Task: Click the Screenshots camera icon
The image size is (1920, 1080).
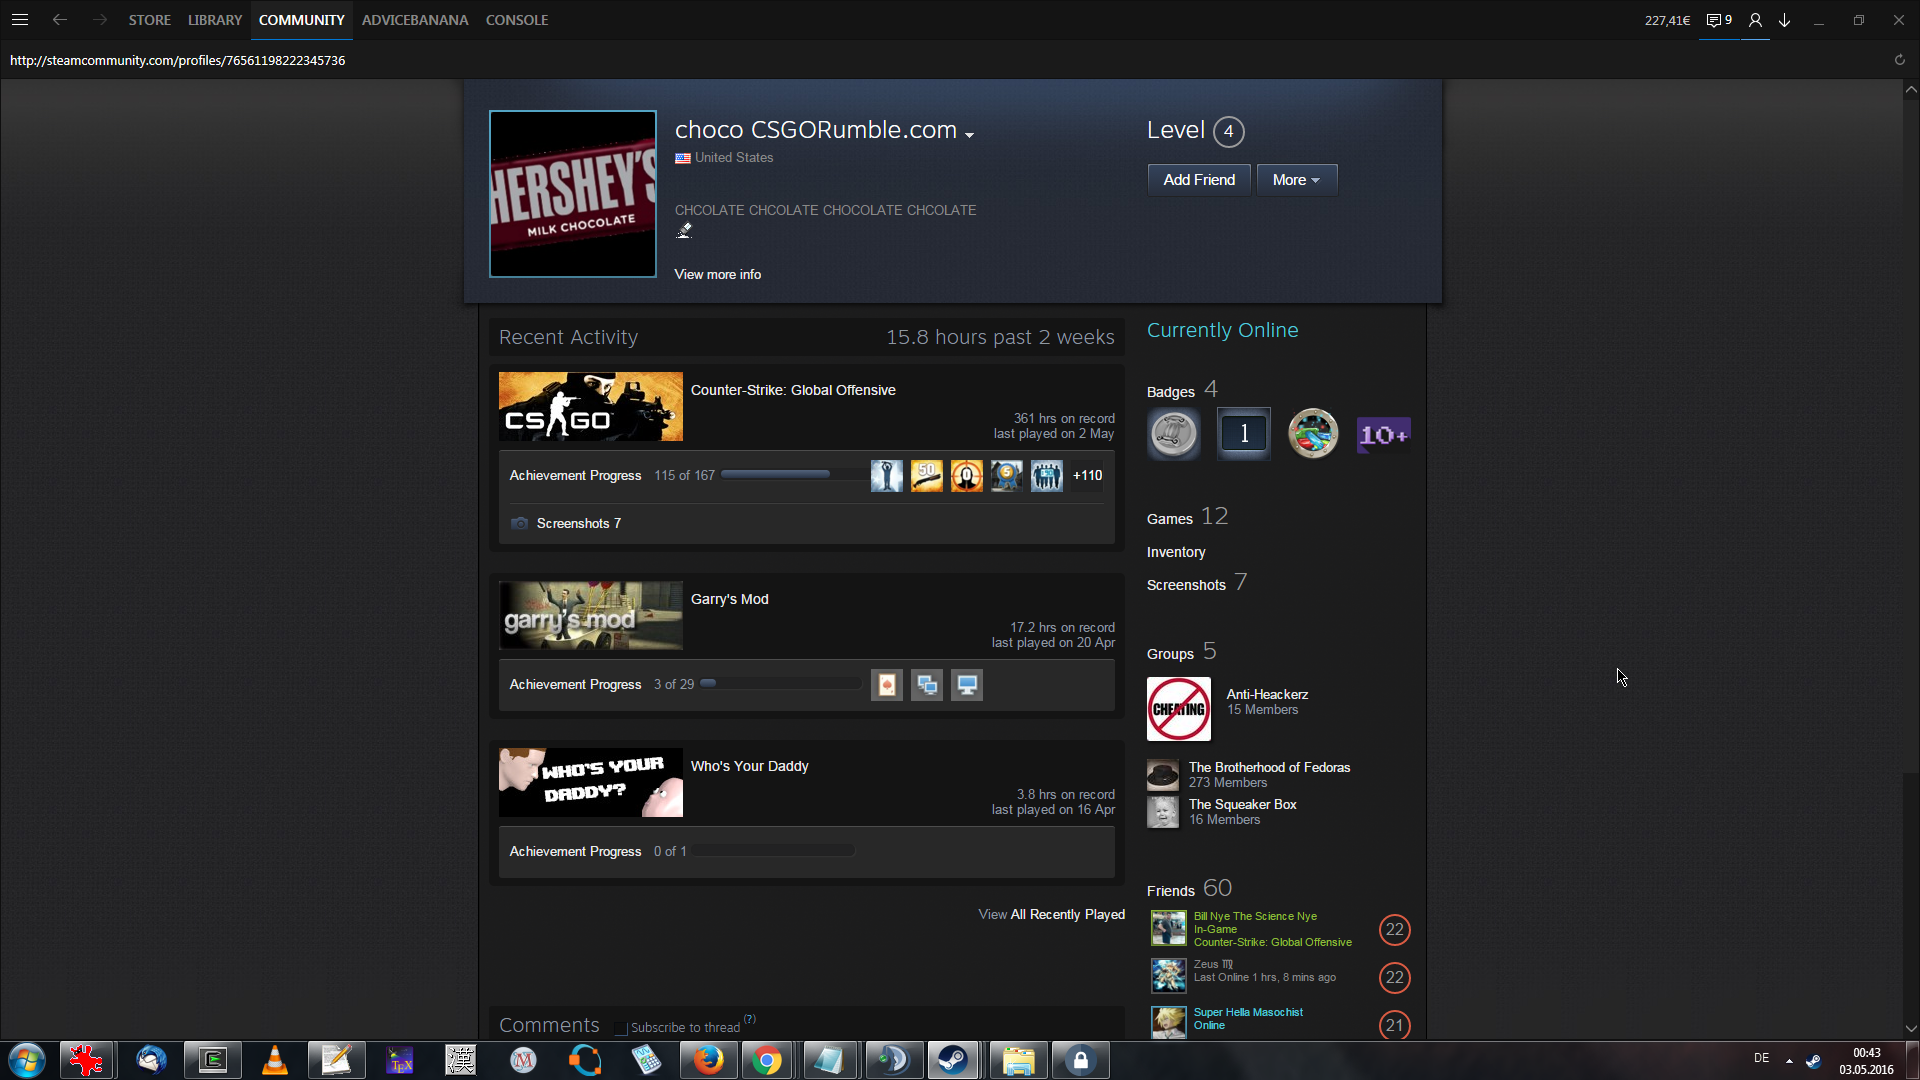Action: pos(519,523)
